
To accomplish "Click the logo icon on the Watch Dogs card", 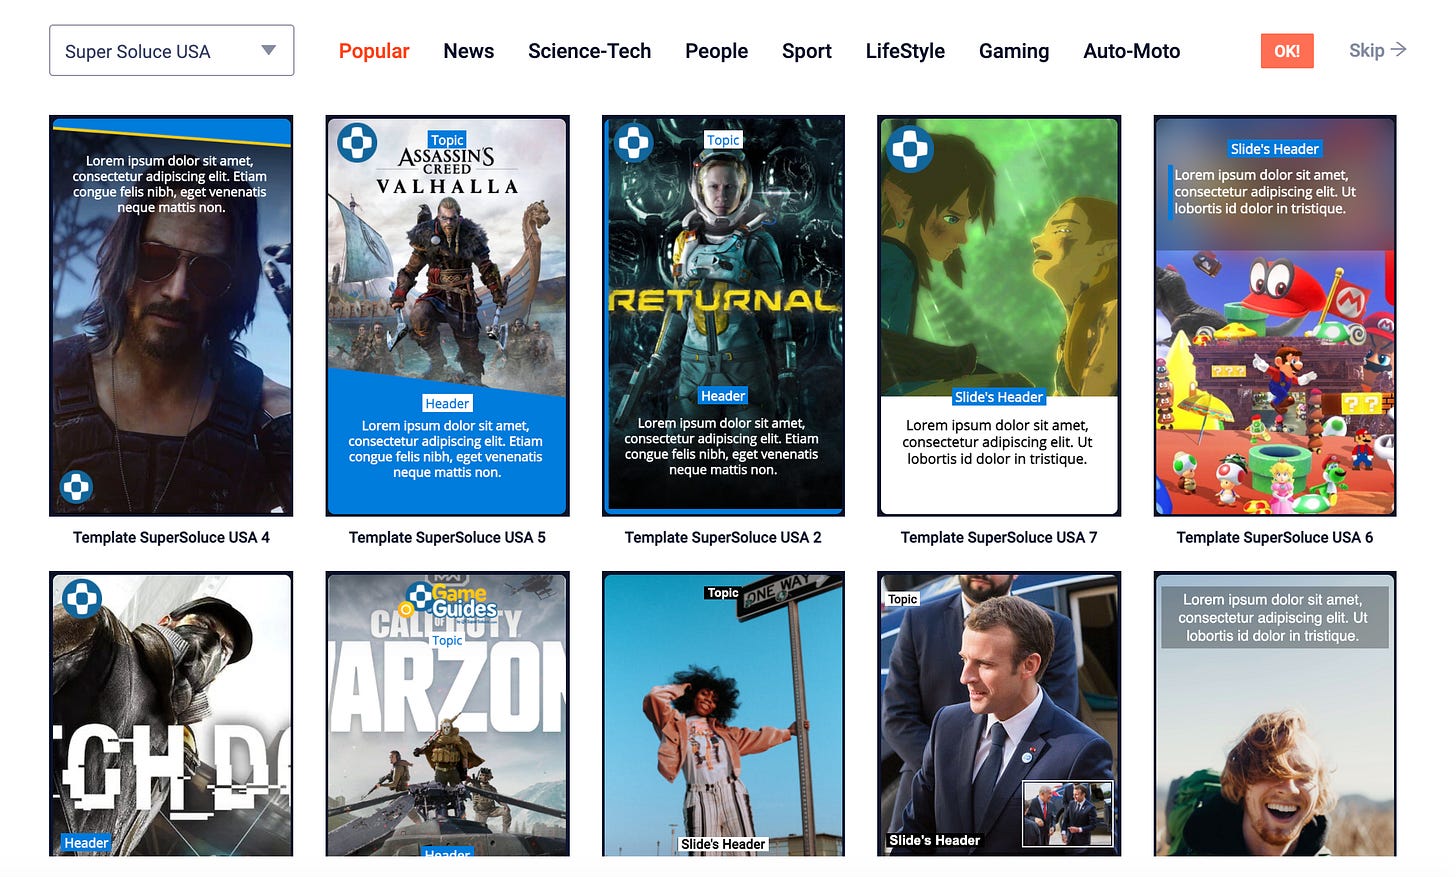I will pos(82,598).
